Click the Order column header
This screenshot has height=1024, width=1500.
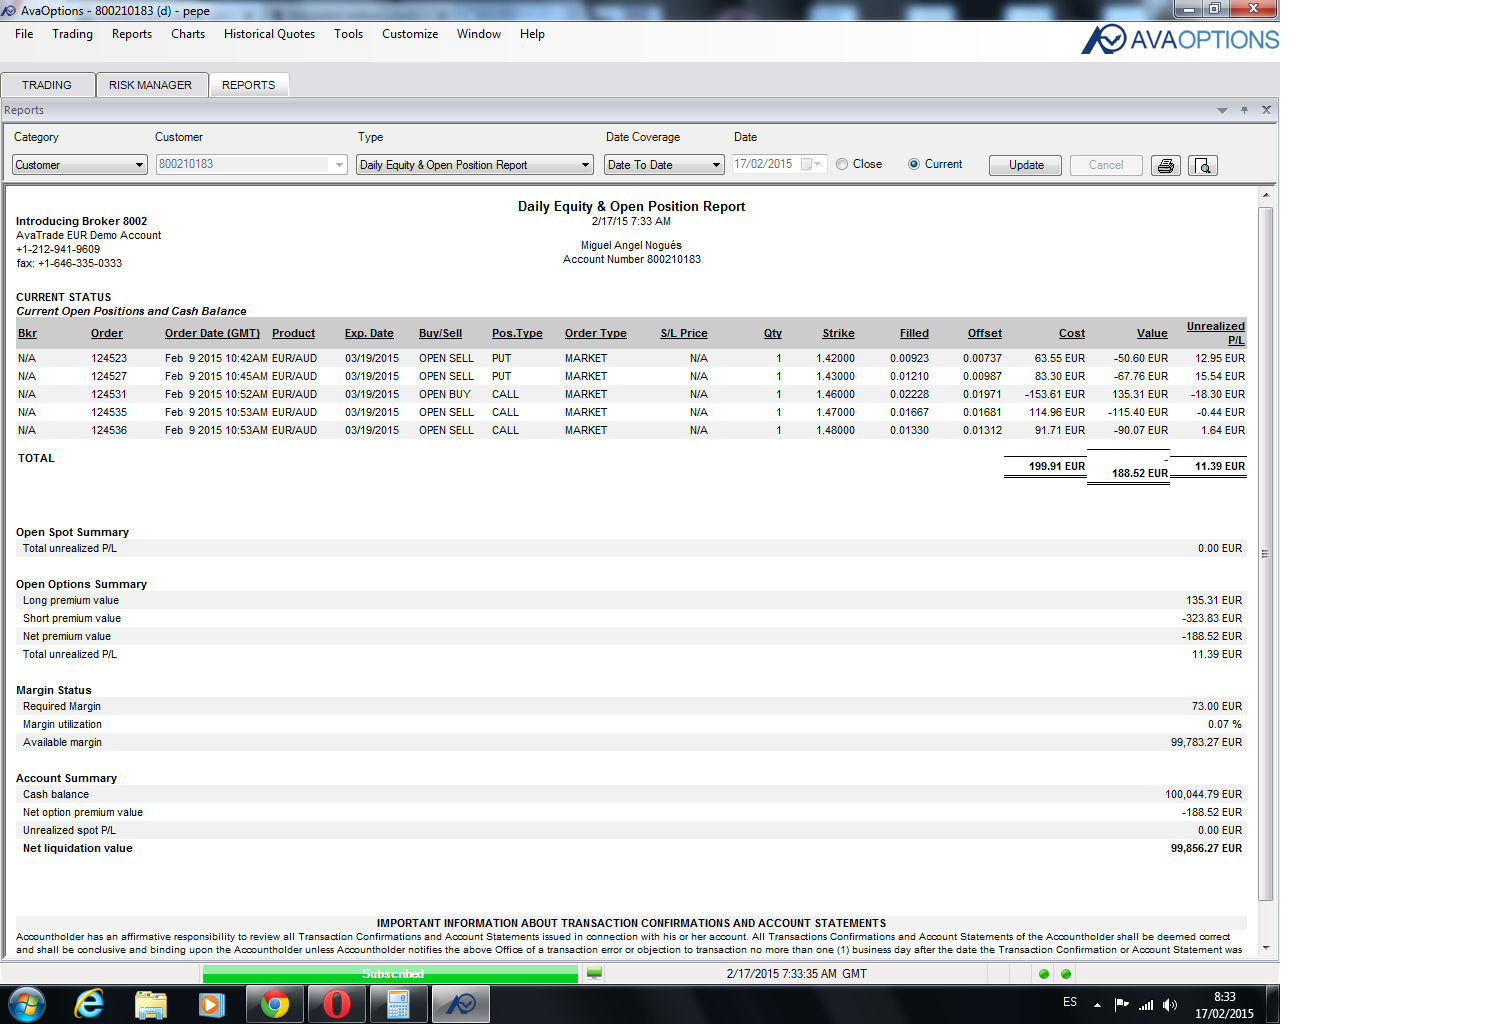tap(107, 334)
